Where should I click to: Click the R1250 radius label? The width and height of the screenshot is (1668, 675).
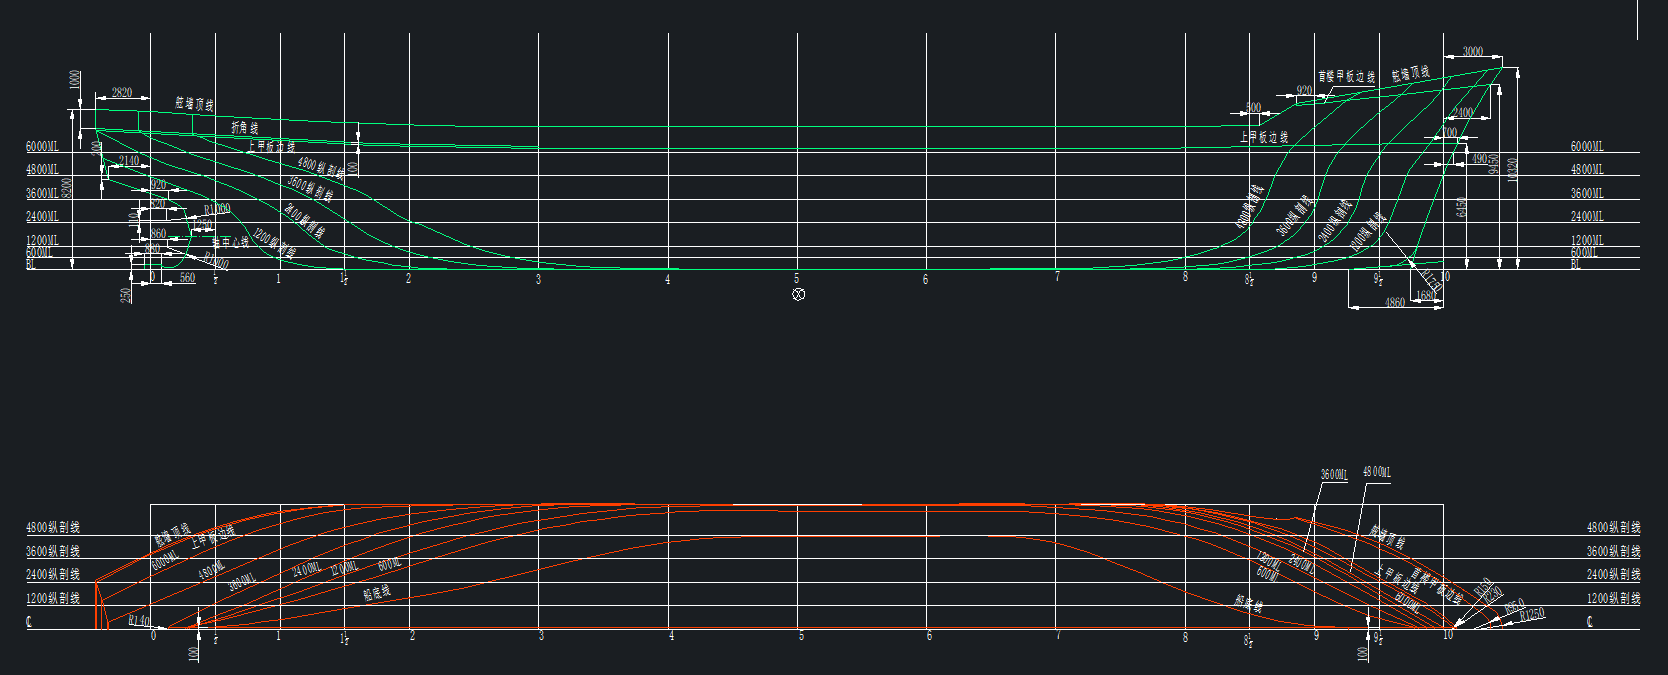click(x=1532, y=614)
